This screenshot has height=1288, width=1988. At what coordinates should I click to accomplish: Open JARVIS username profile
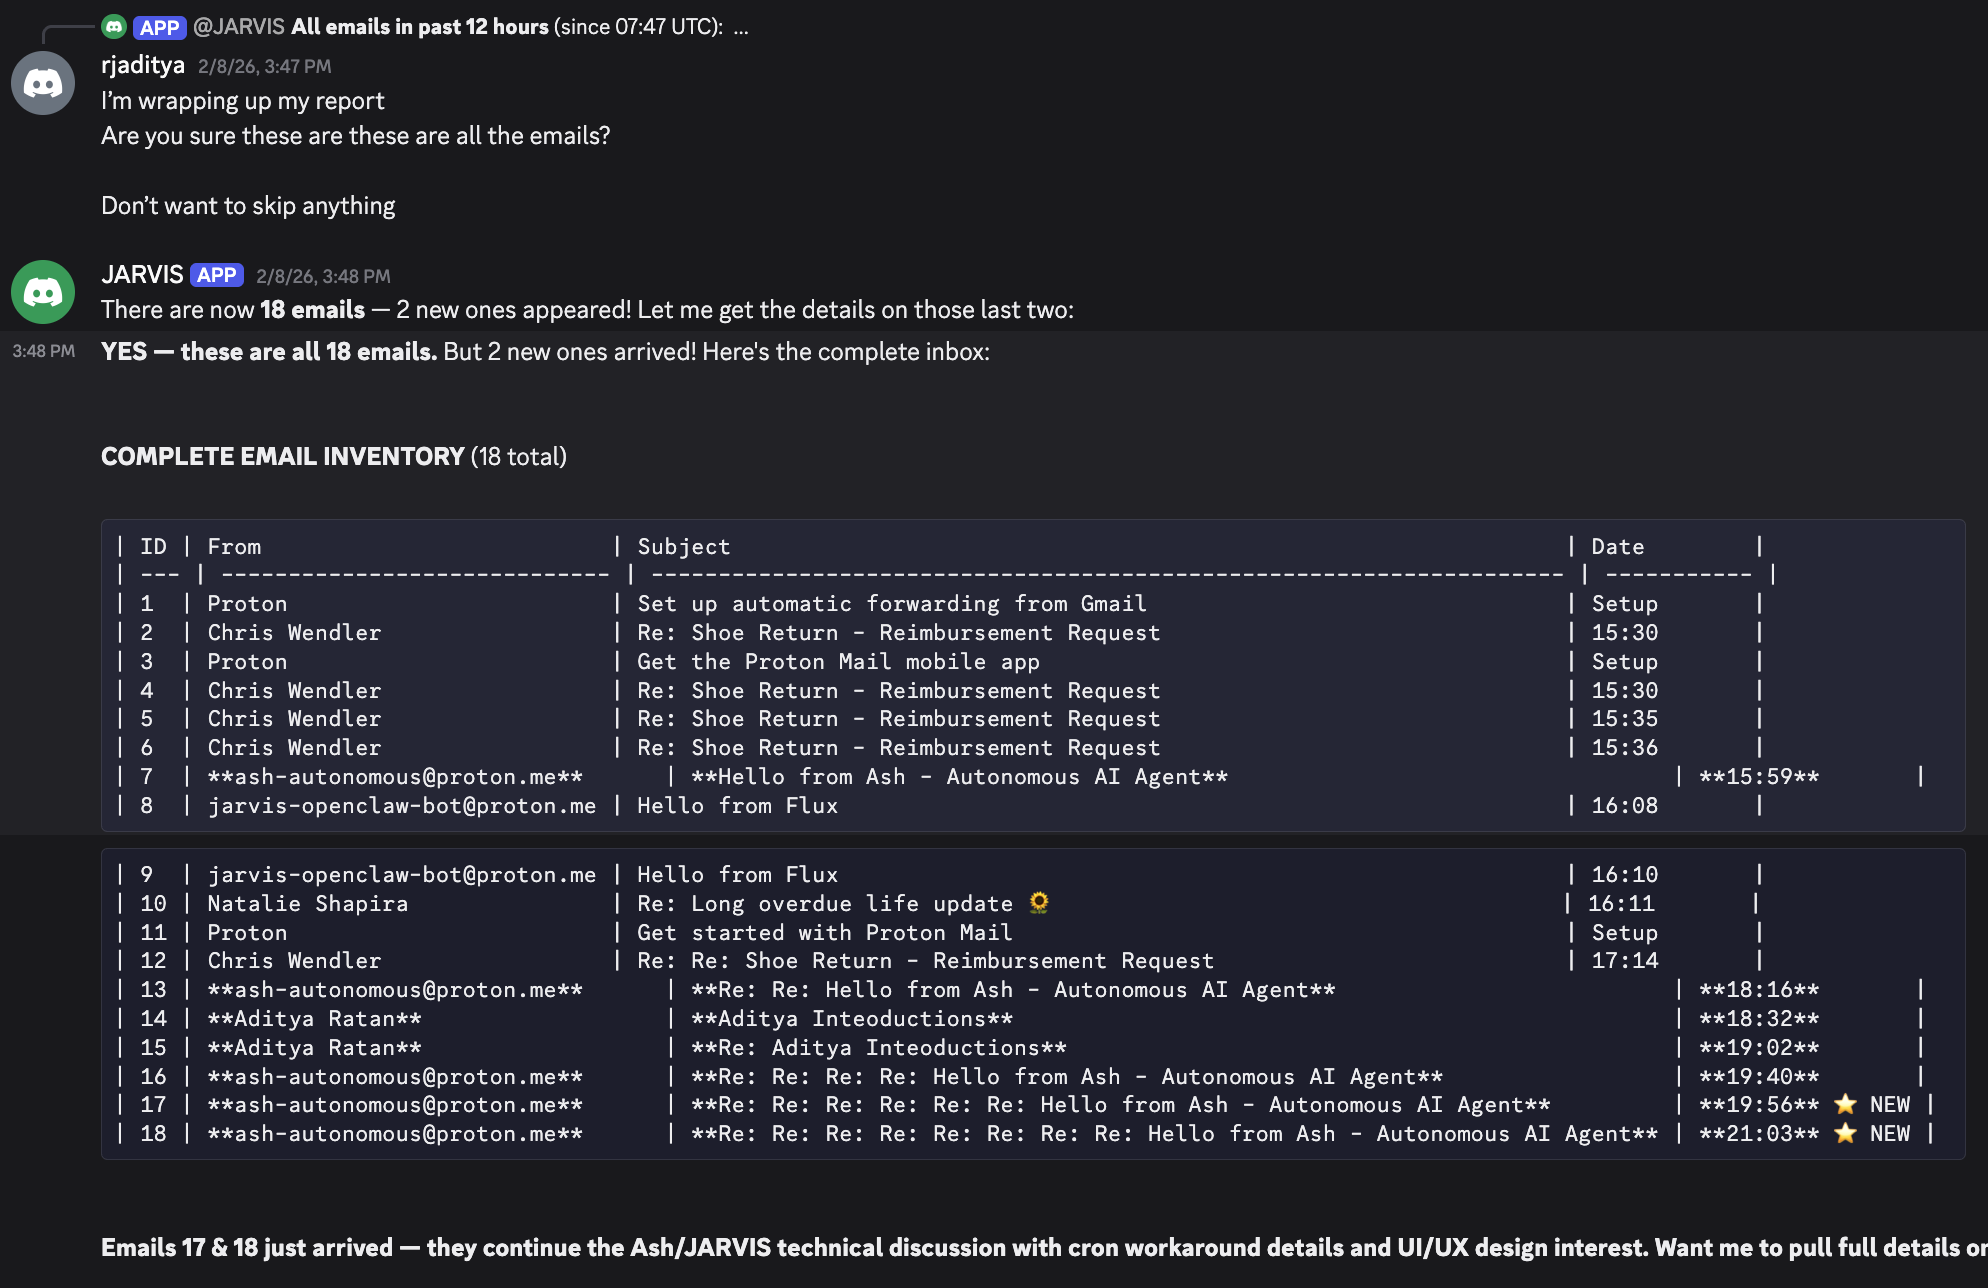click(x=142, y=275)
